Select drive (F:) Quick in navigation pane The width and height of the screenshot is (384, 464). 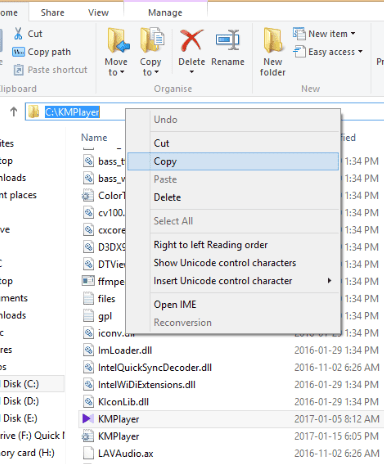(32, 435)
